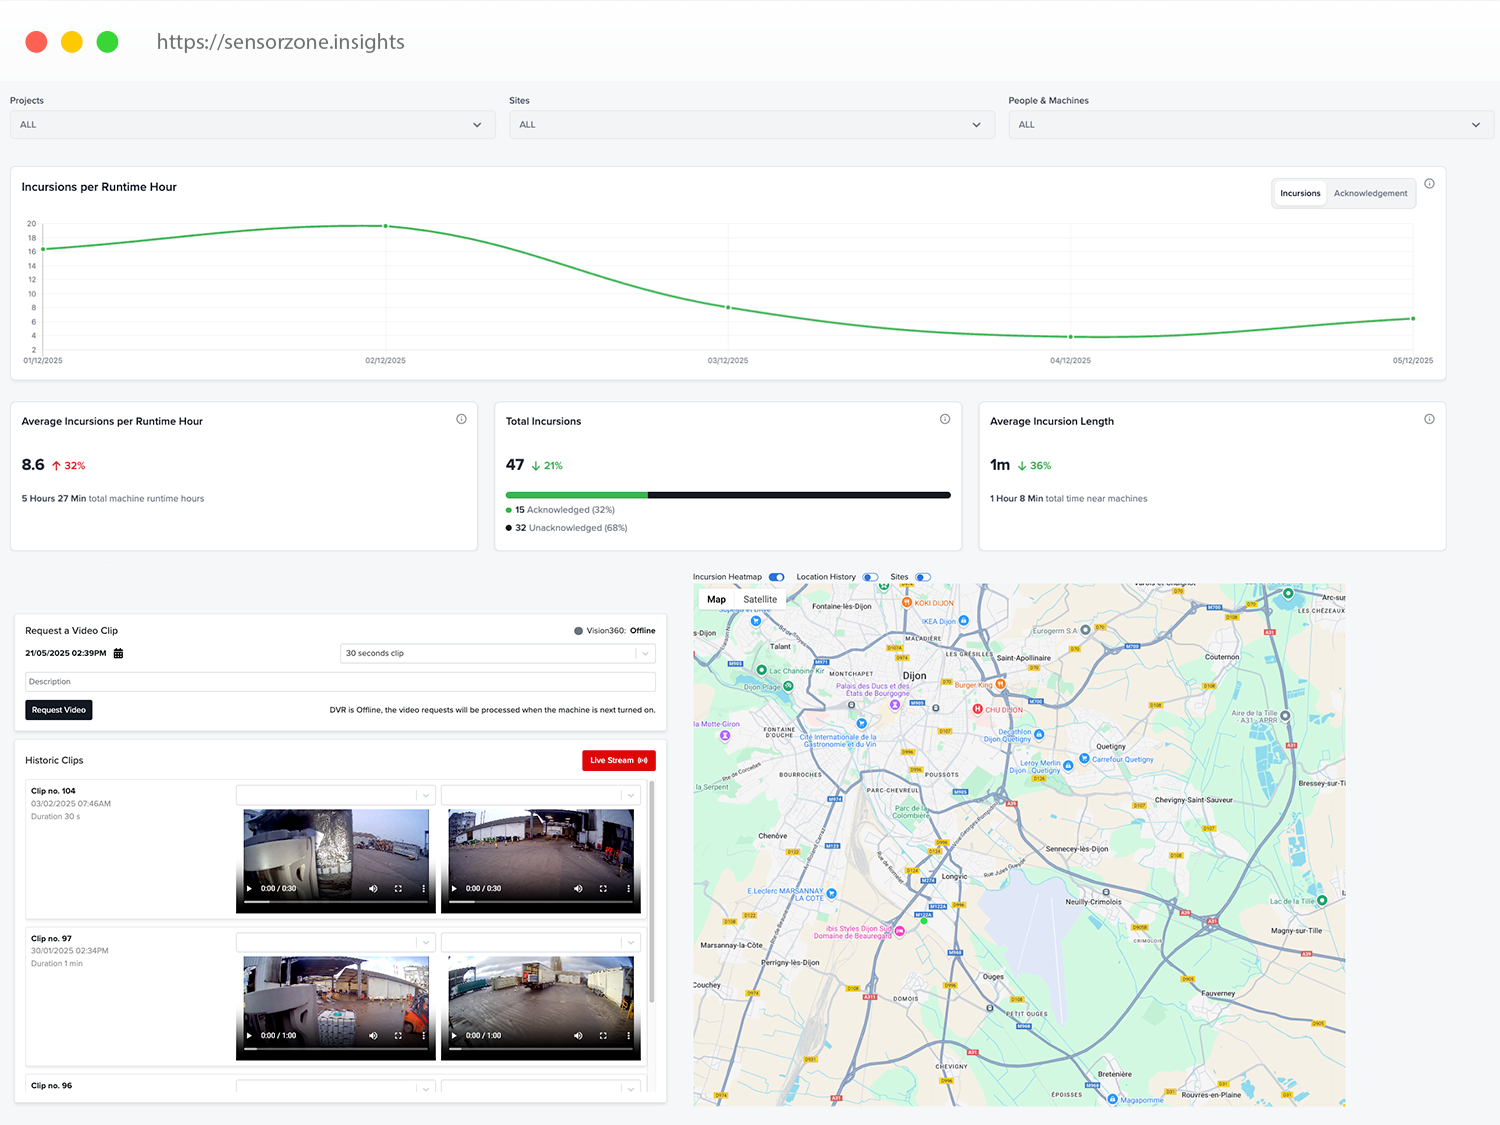This screenshot has width=1500, height=1125.
Task: Click the Burger King marker on the map
Action: (x=1000, y=684)
